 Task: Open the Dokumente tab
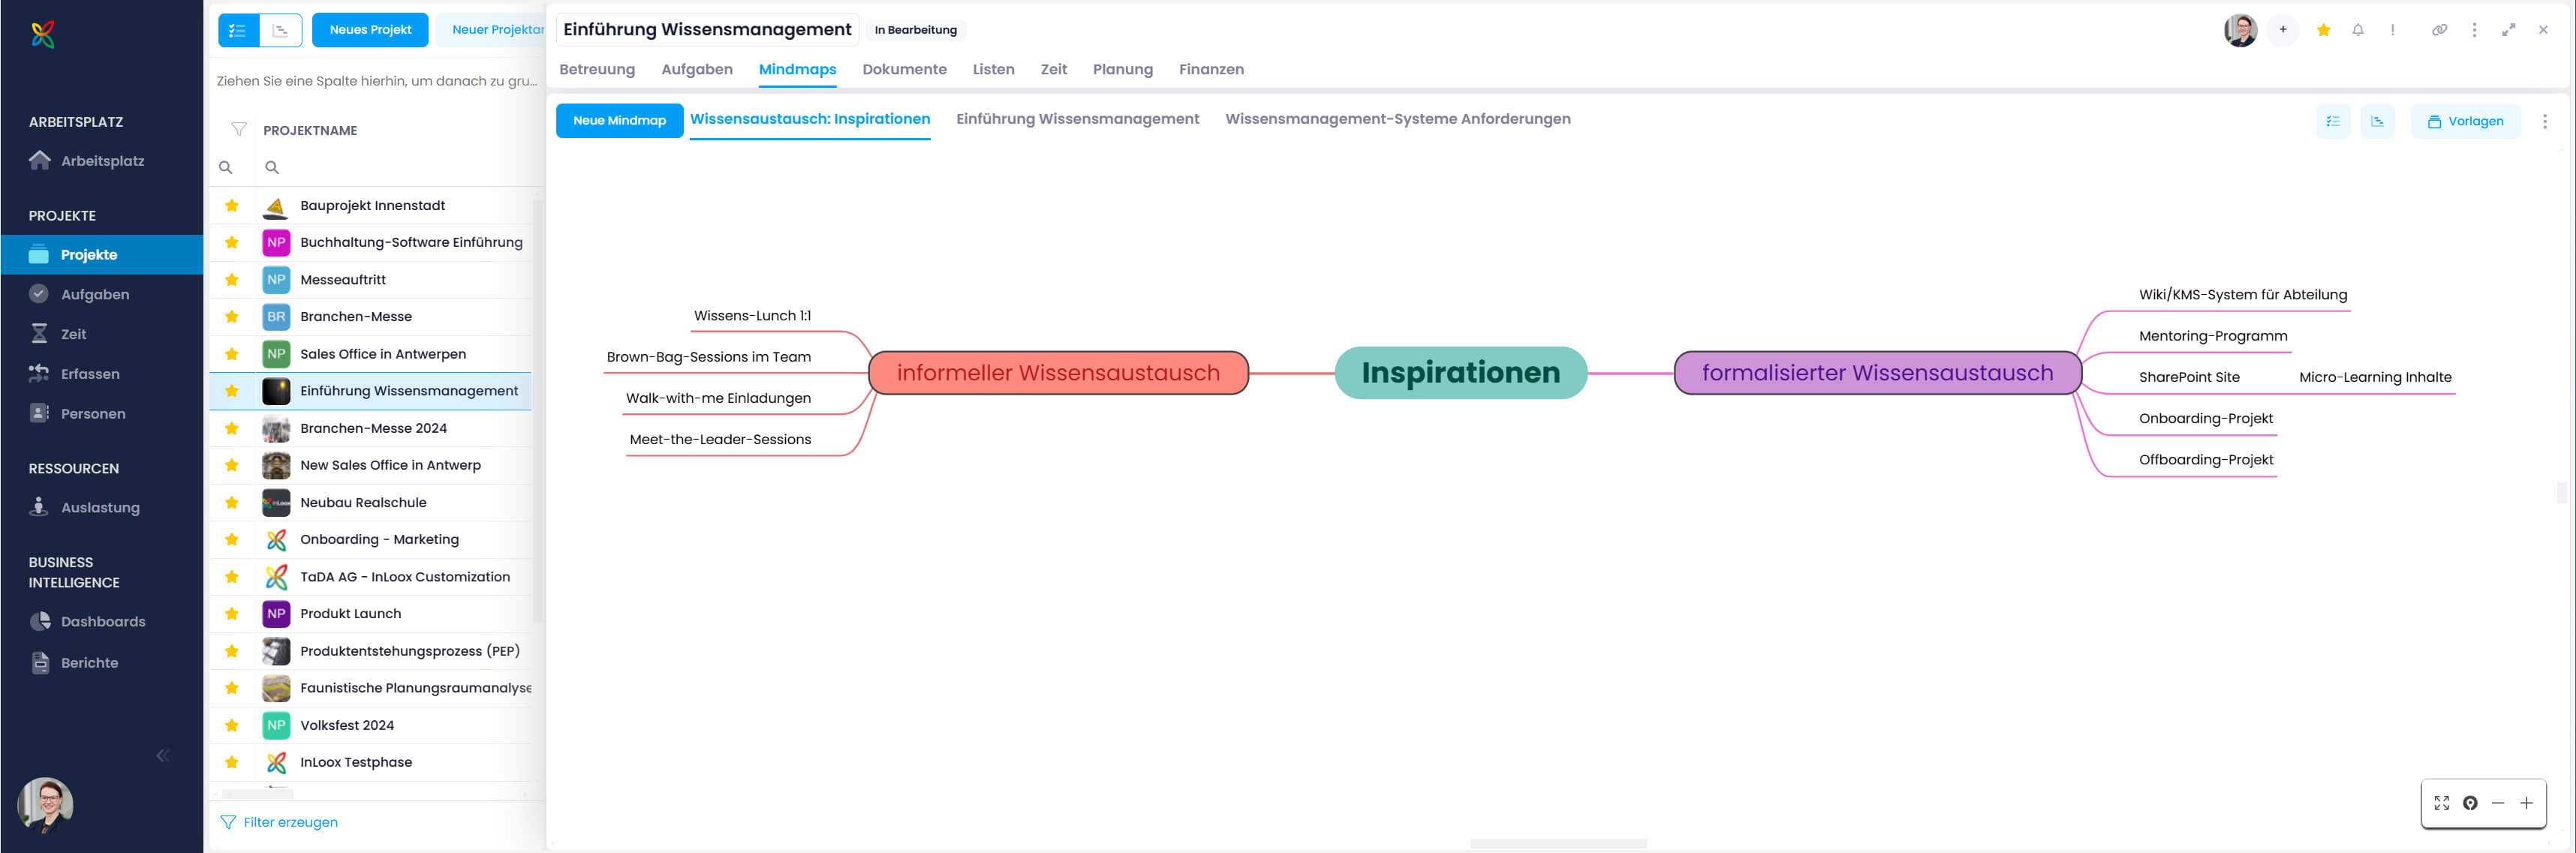[x=904, y=69]
